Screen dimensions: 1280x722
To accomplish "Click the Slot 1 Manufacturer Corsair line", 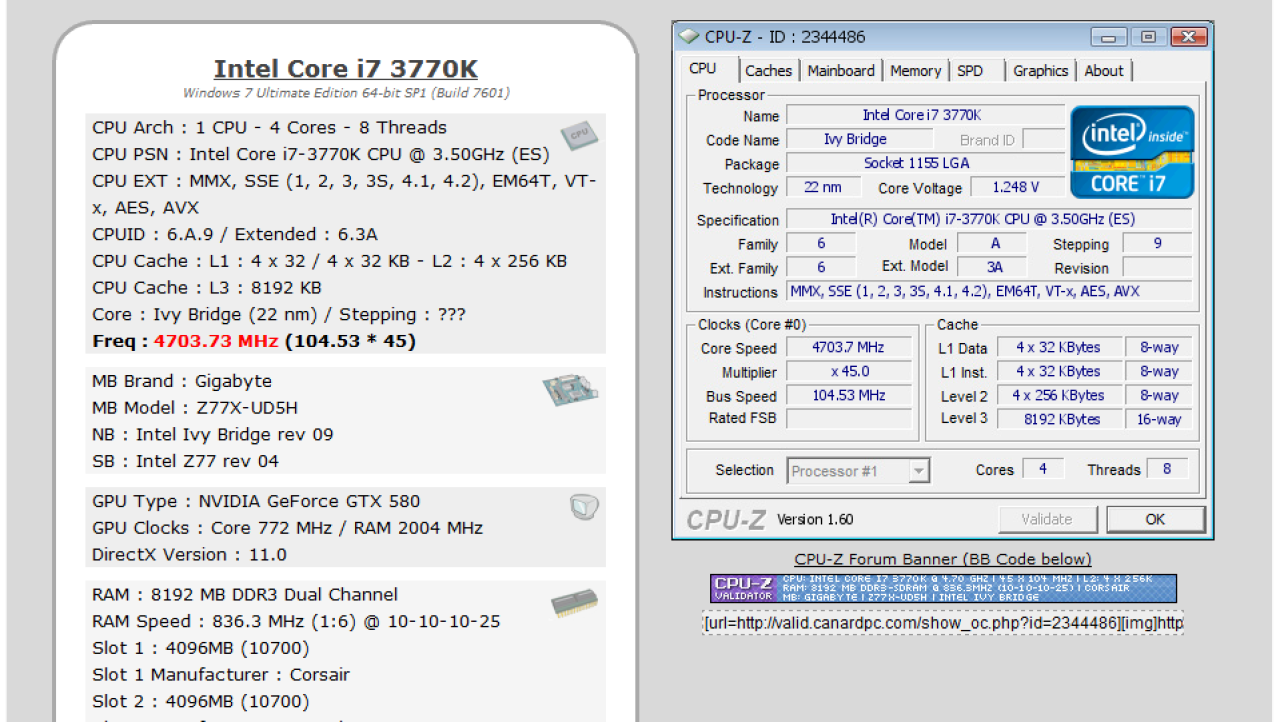I will (221, 675).
